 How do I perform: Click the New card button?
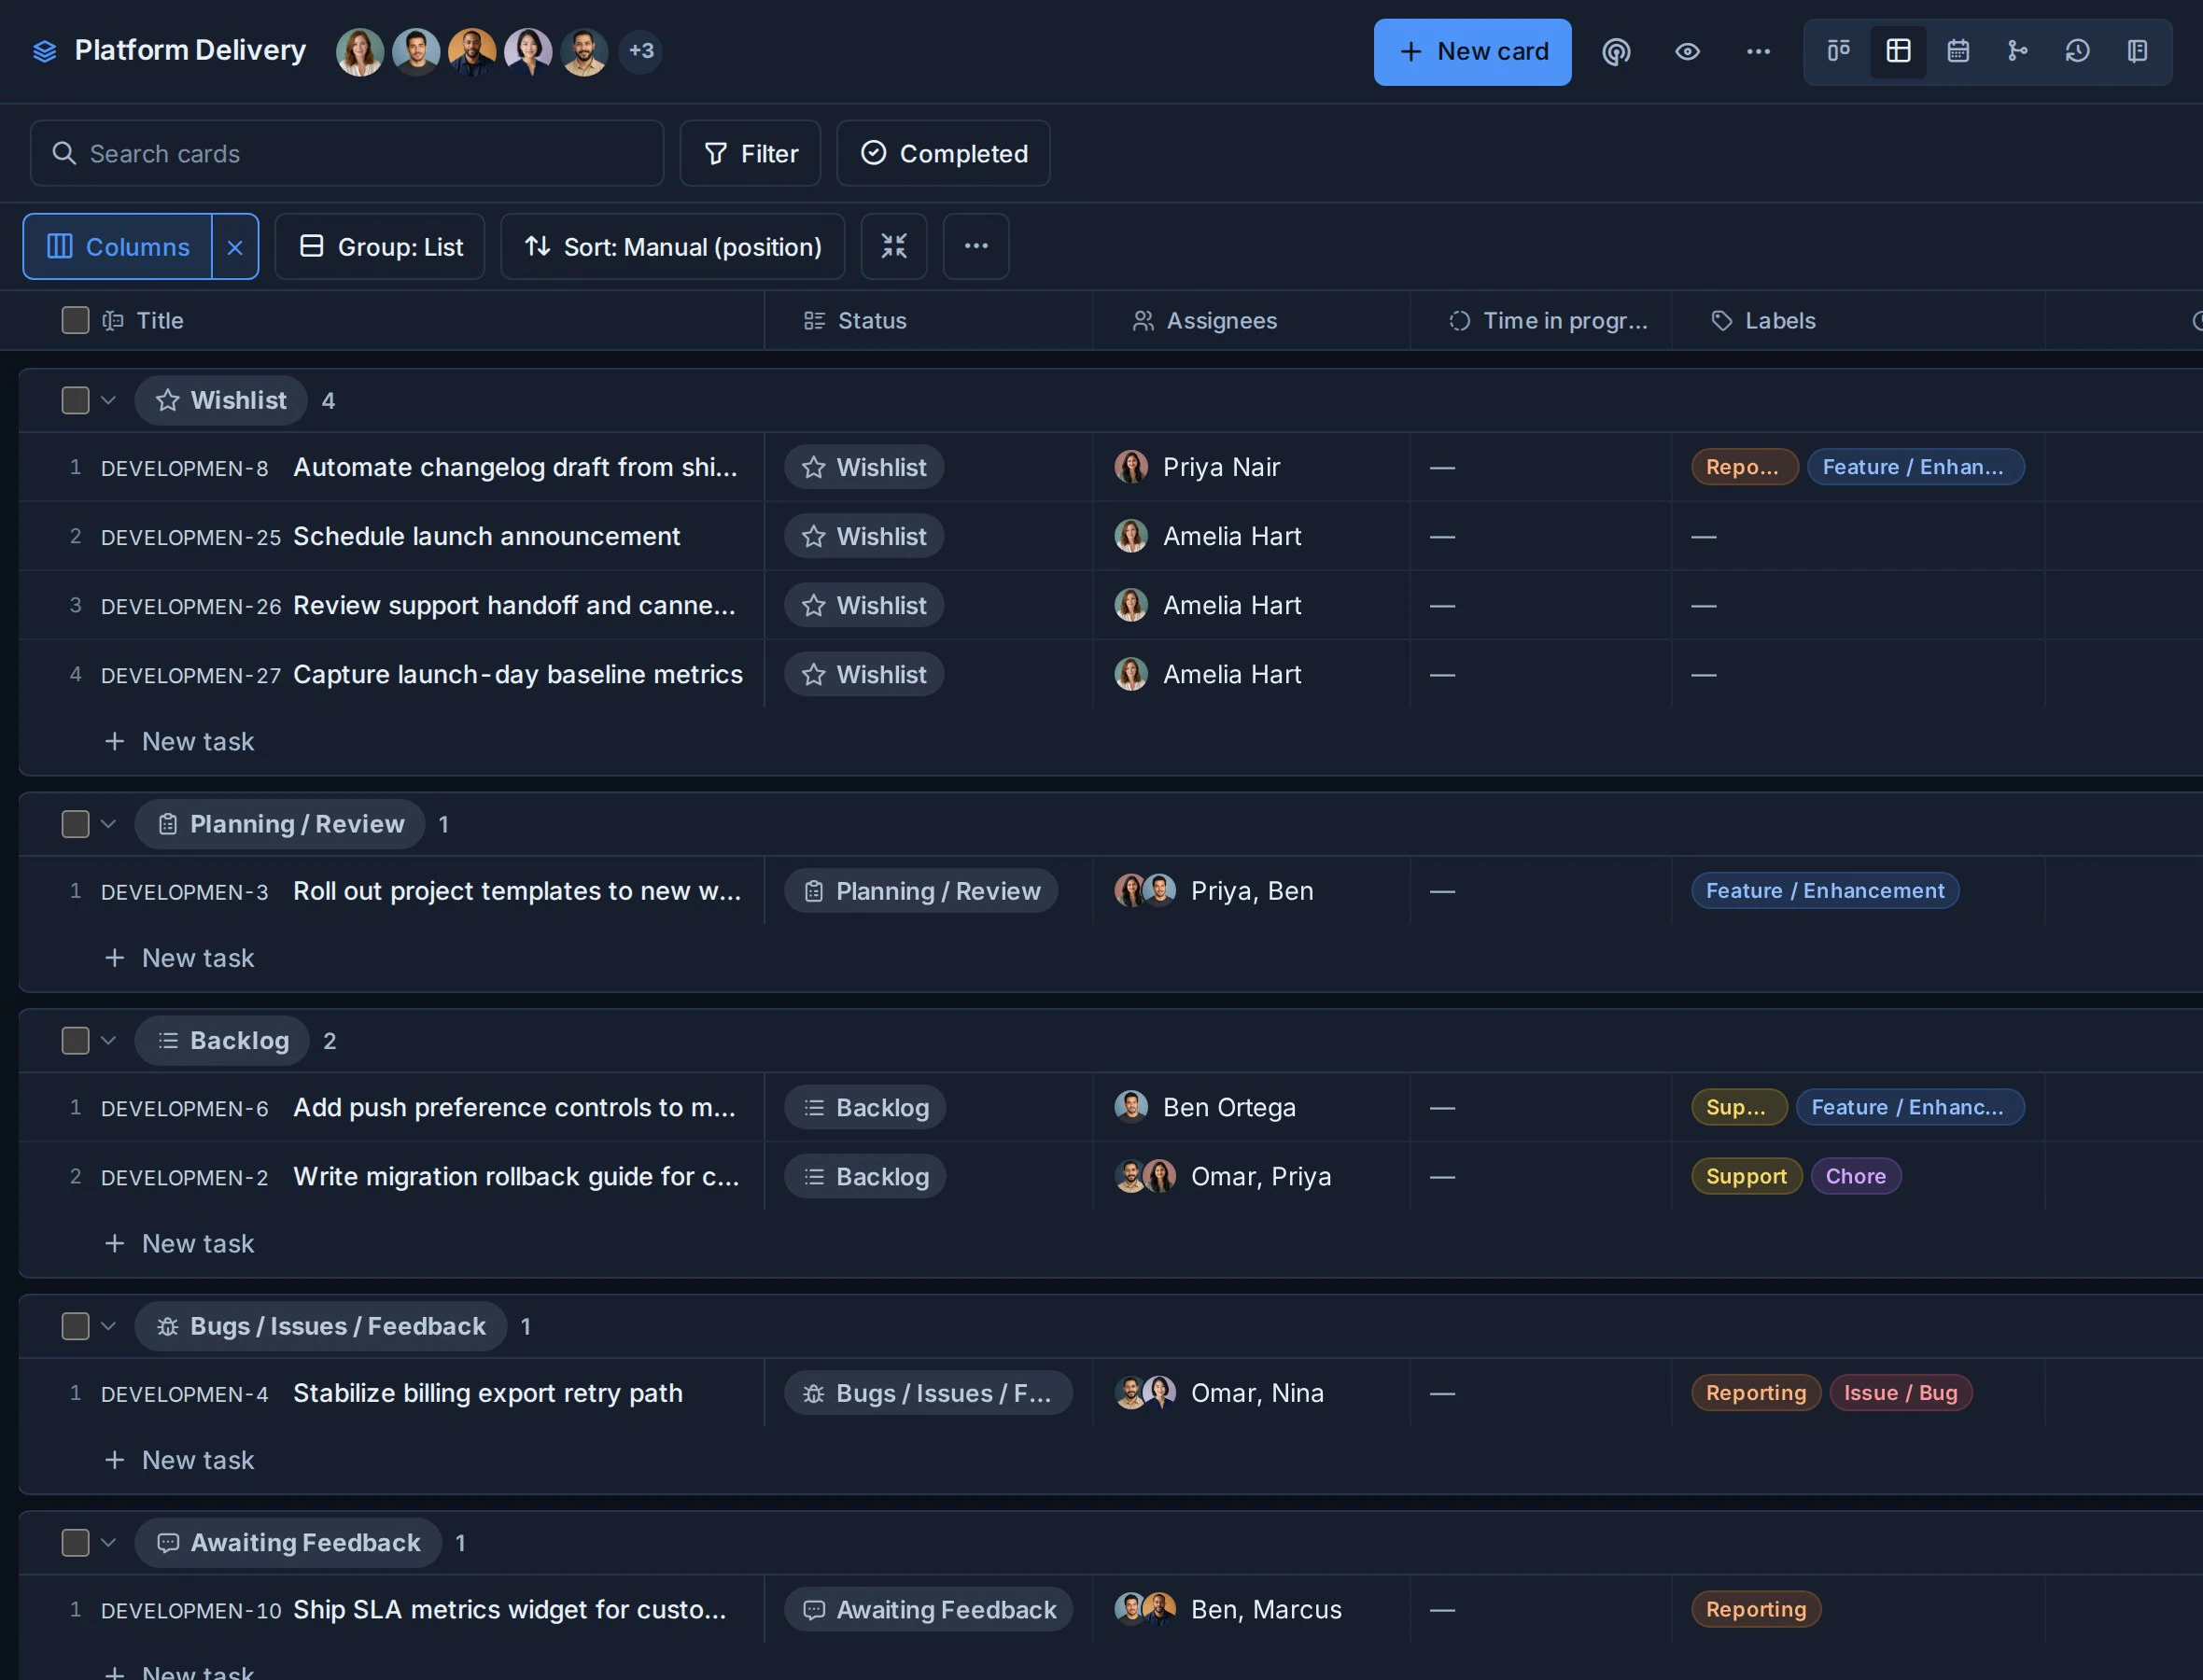(x=1472, y=52)
